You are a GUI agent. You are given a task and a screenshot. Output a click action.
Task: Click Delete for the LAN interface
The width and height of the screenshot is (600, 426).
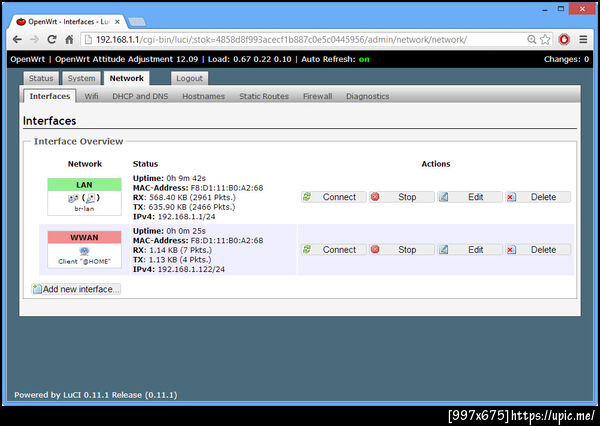click(538, 197)
